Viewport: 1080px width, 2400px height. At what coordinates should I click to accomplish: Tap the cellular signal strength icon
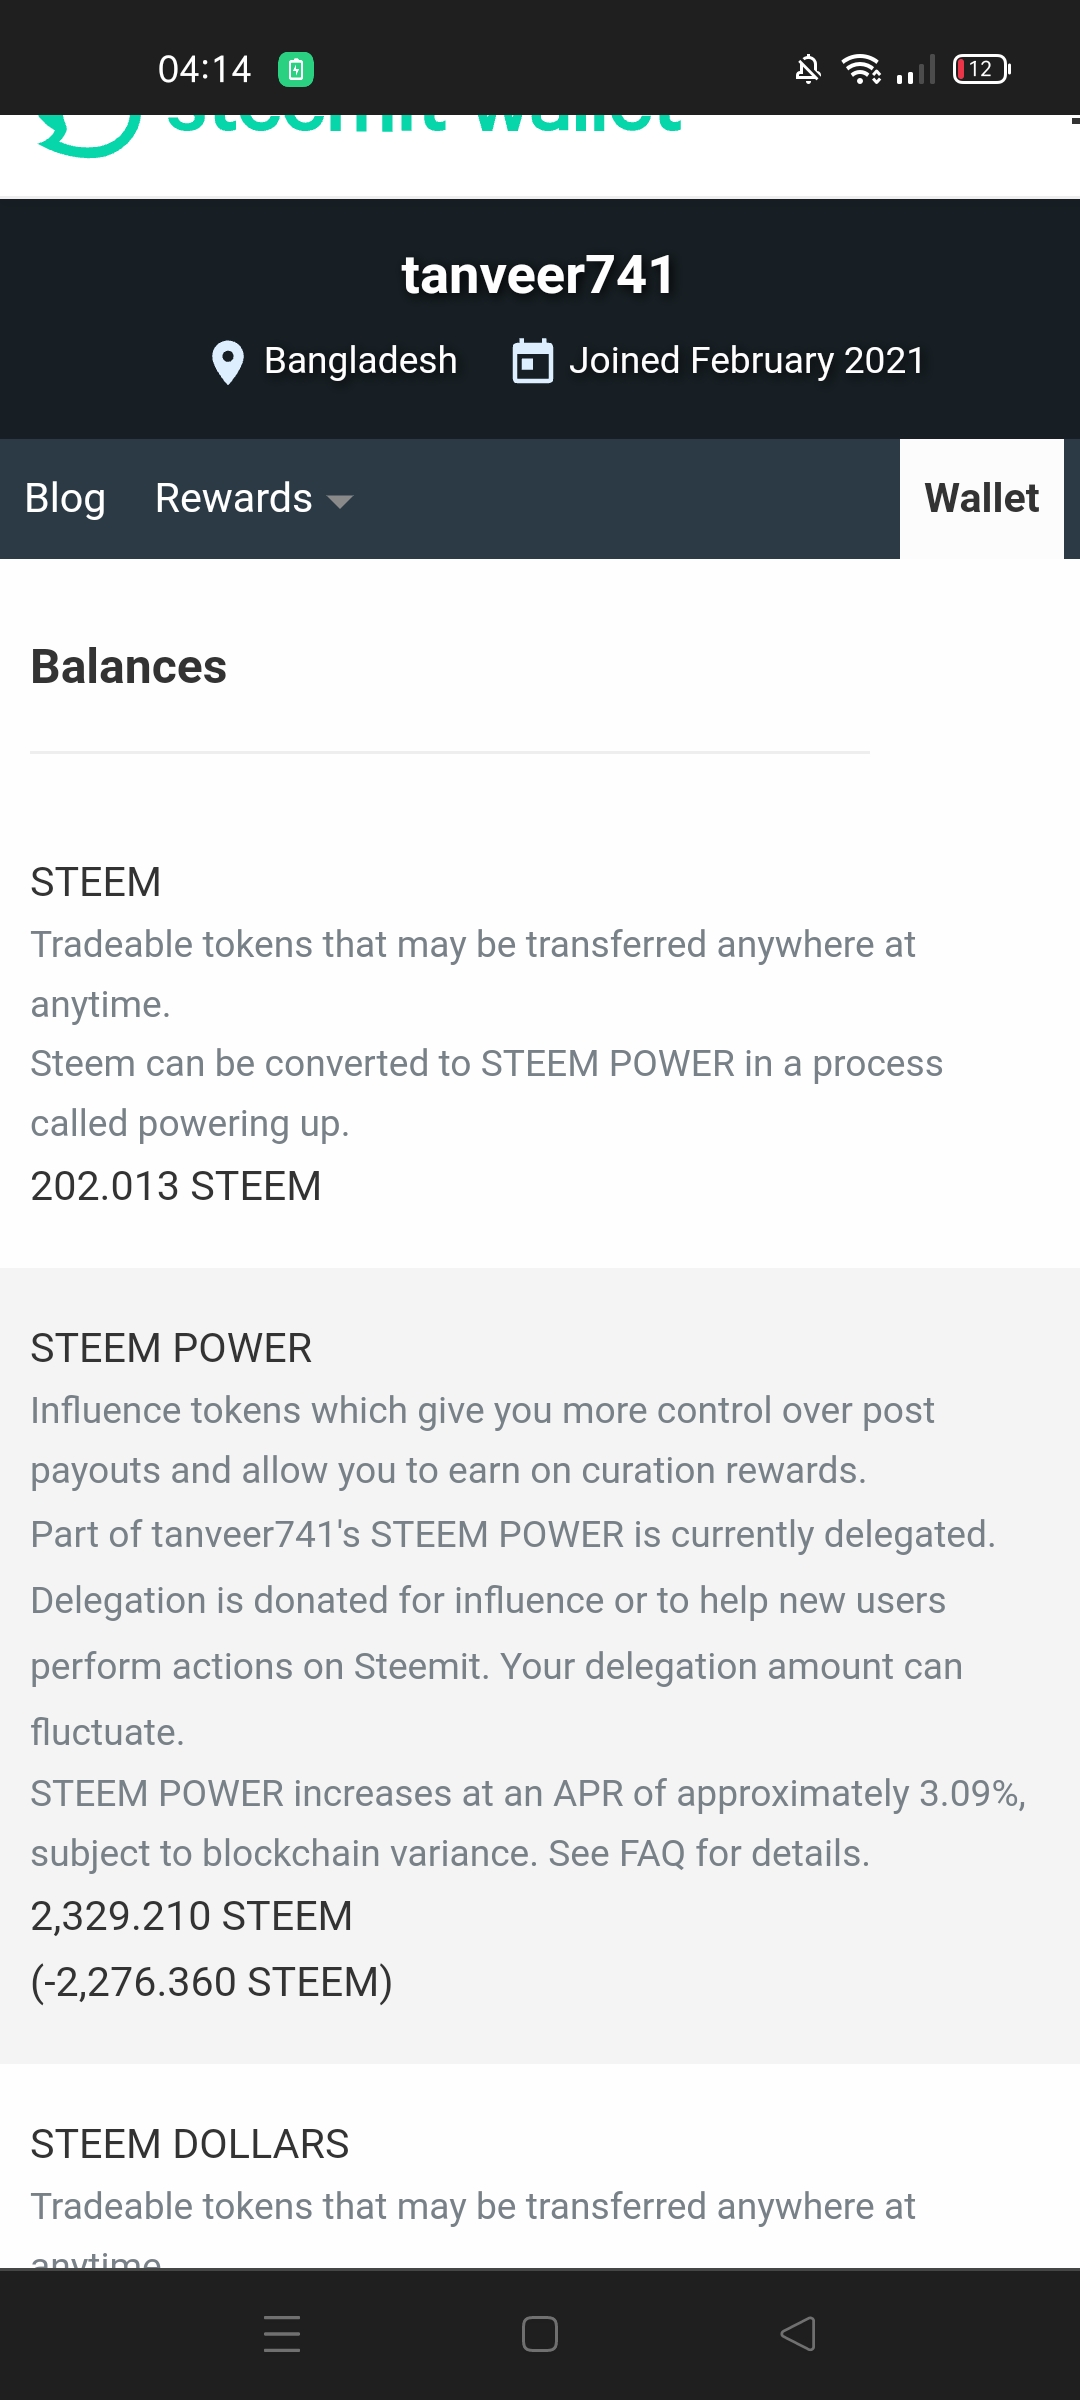916,69
